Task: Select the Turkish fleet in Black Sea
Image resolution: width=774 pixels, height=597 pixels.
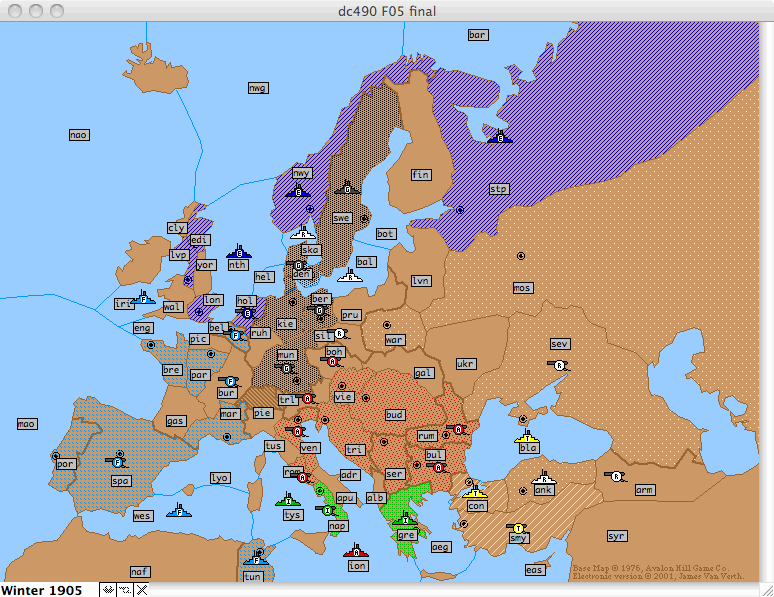Action: click(527, 437)
